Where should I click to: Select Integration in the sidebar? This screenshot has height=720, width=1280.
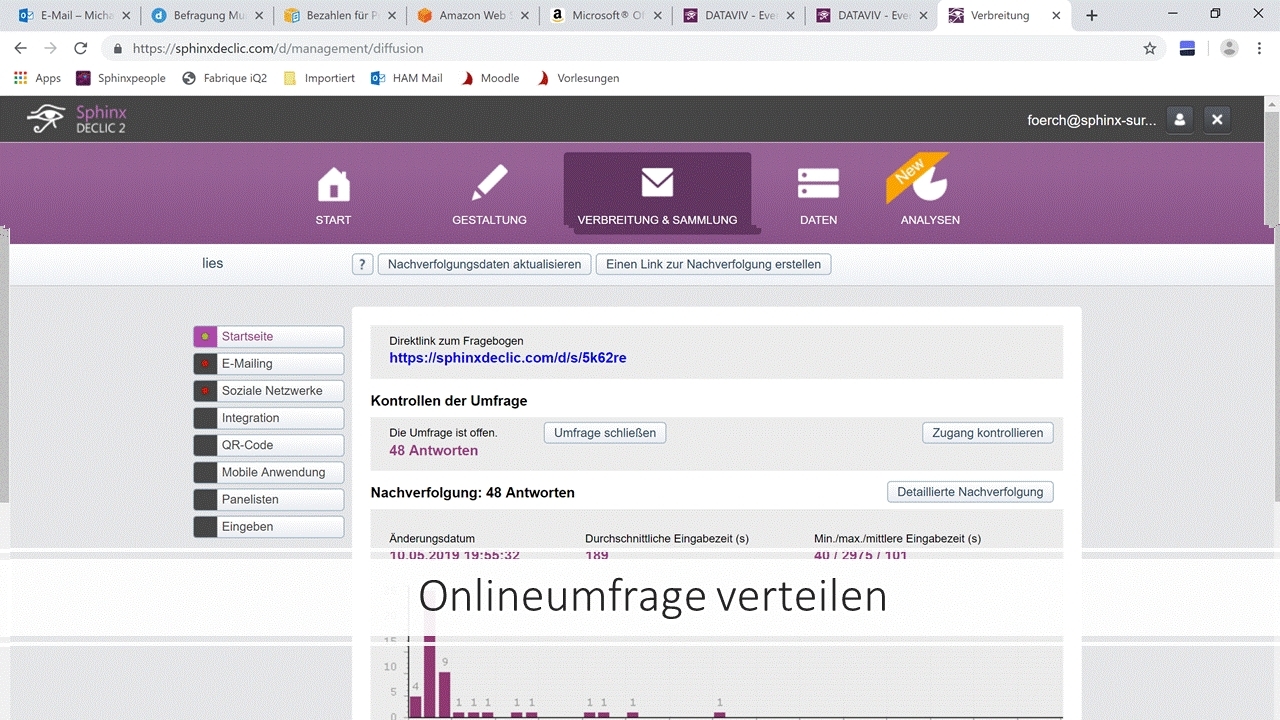point(268,418)
